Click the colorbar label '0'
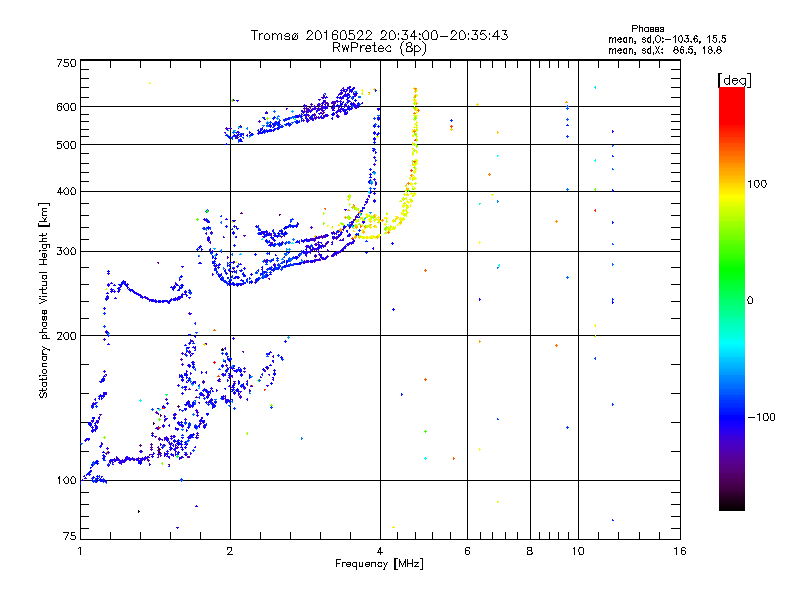The width and height of the screenshot is (800, 600). (x=750, y=300)
